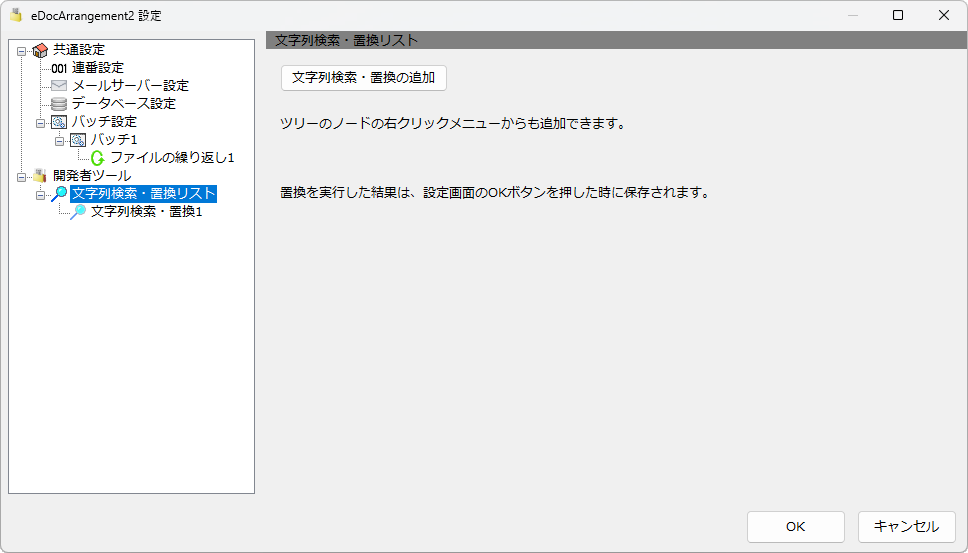Screen dimensions: 968x553
Task: Click the envelope icon for メールサーバー設定
Action: tap(59, 86)
